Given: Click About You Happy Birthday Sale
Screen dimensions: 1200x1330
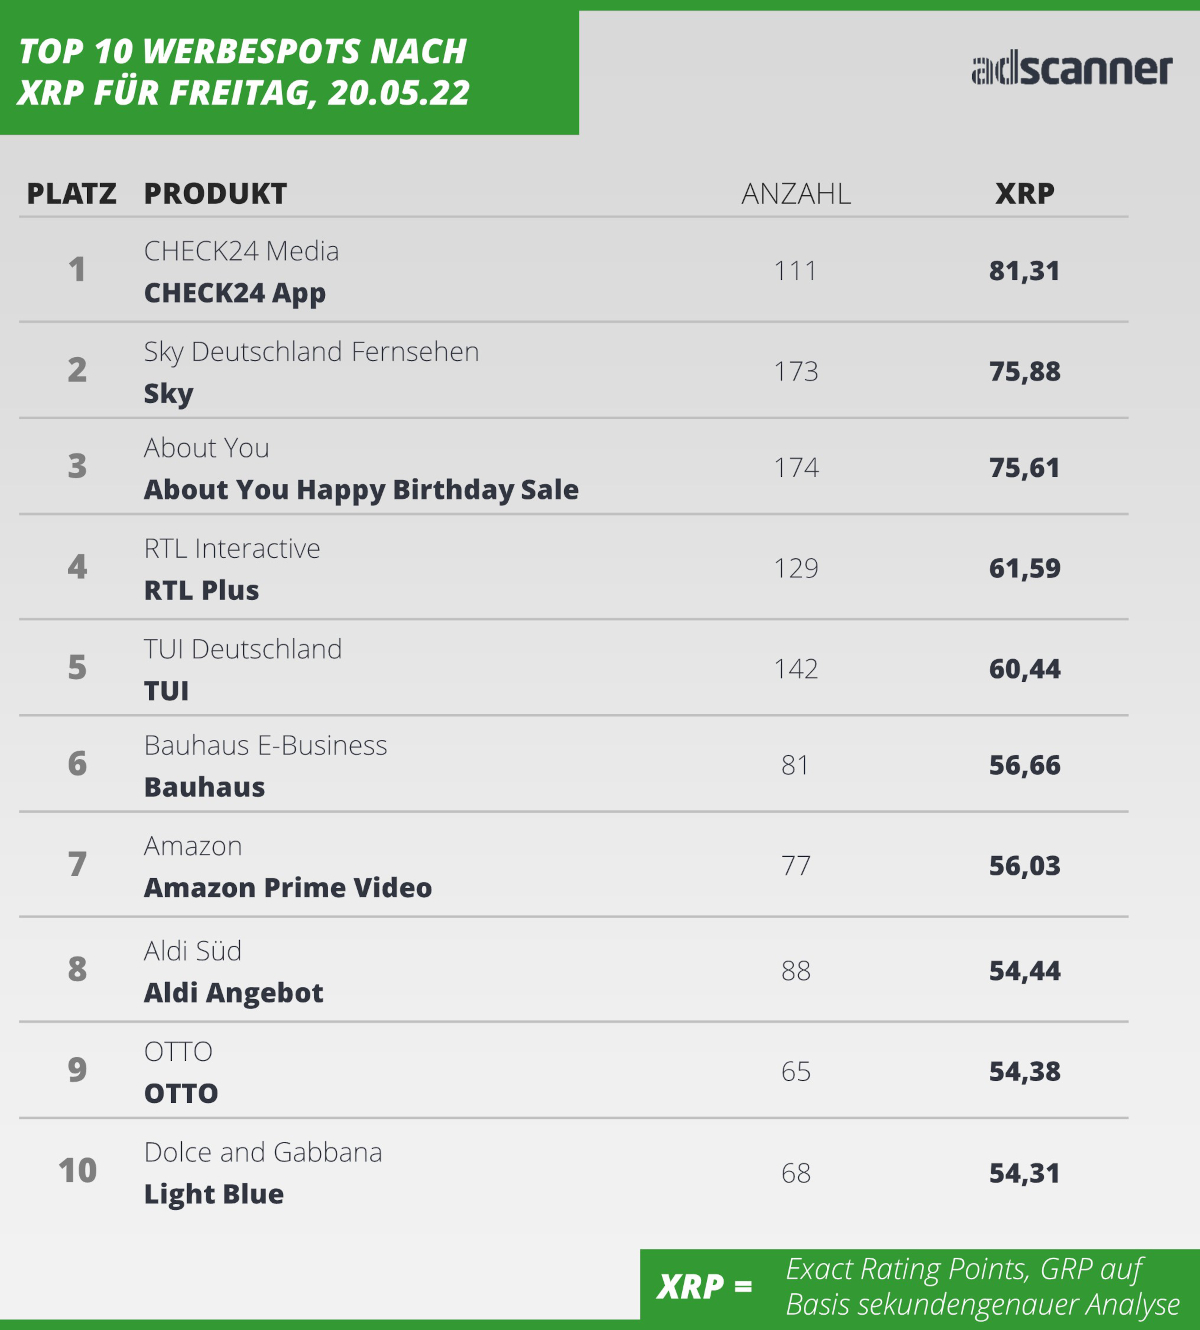Looking at the screenshot, I should click(361, 490).
